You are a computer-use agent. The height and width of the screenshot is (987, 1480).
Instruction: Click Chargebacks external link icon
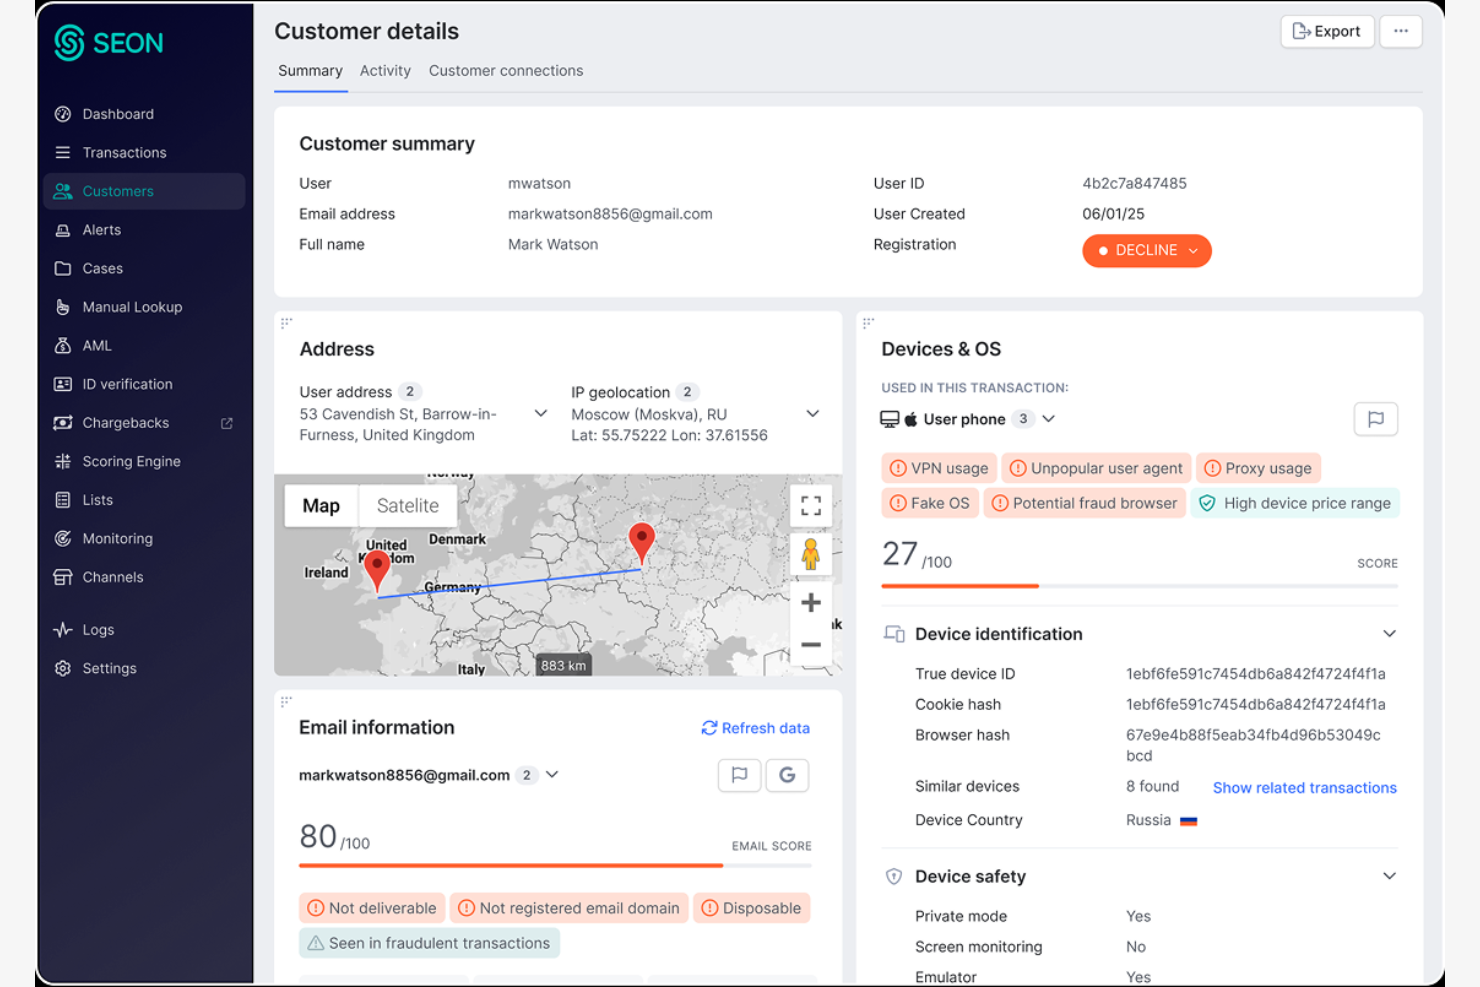click(227, 423)
